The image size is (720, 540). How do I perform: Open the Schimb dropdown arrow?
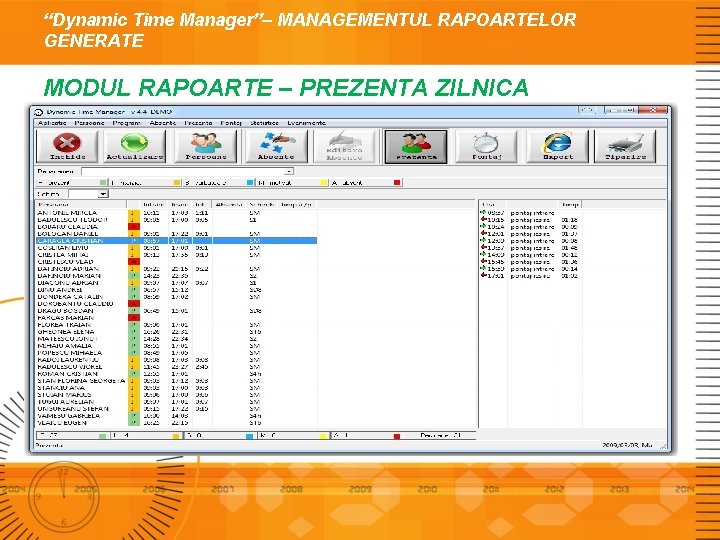click(103, 194)
